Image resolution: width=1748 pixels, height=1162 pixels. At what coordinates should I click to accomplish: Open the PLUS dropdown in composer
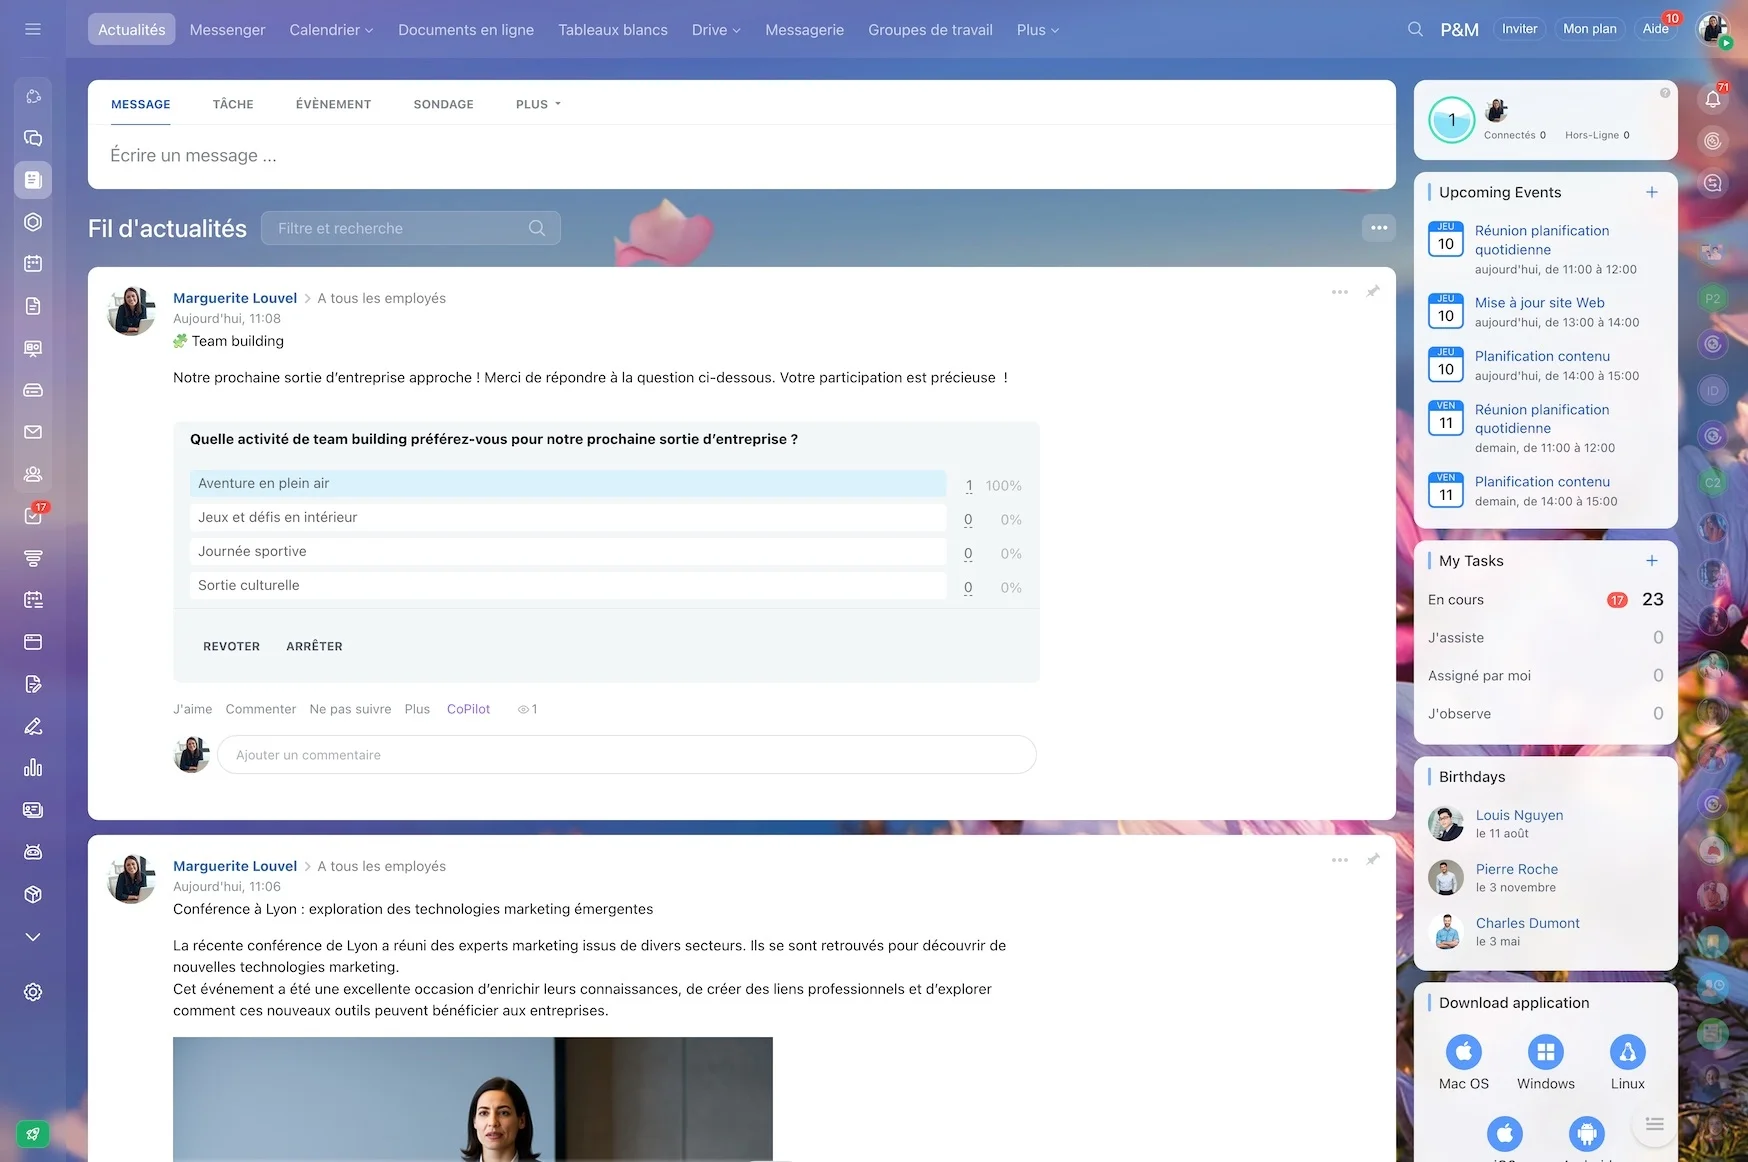click(538, 104)
